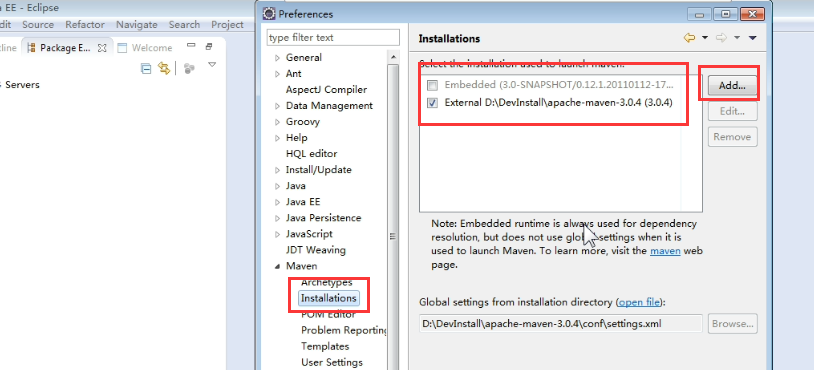
Task: Expand the Help preferences node
Action: [277, 138]
